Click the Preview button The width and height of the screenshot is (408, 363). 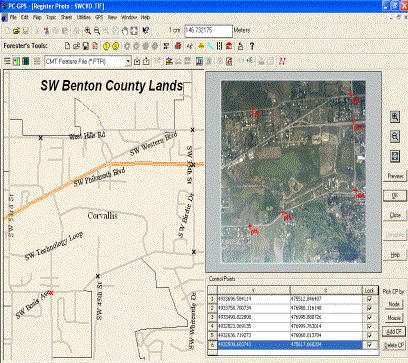pyautogui.click(x=395, y=176)
